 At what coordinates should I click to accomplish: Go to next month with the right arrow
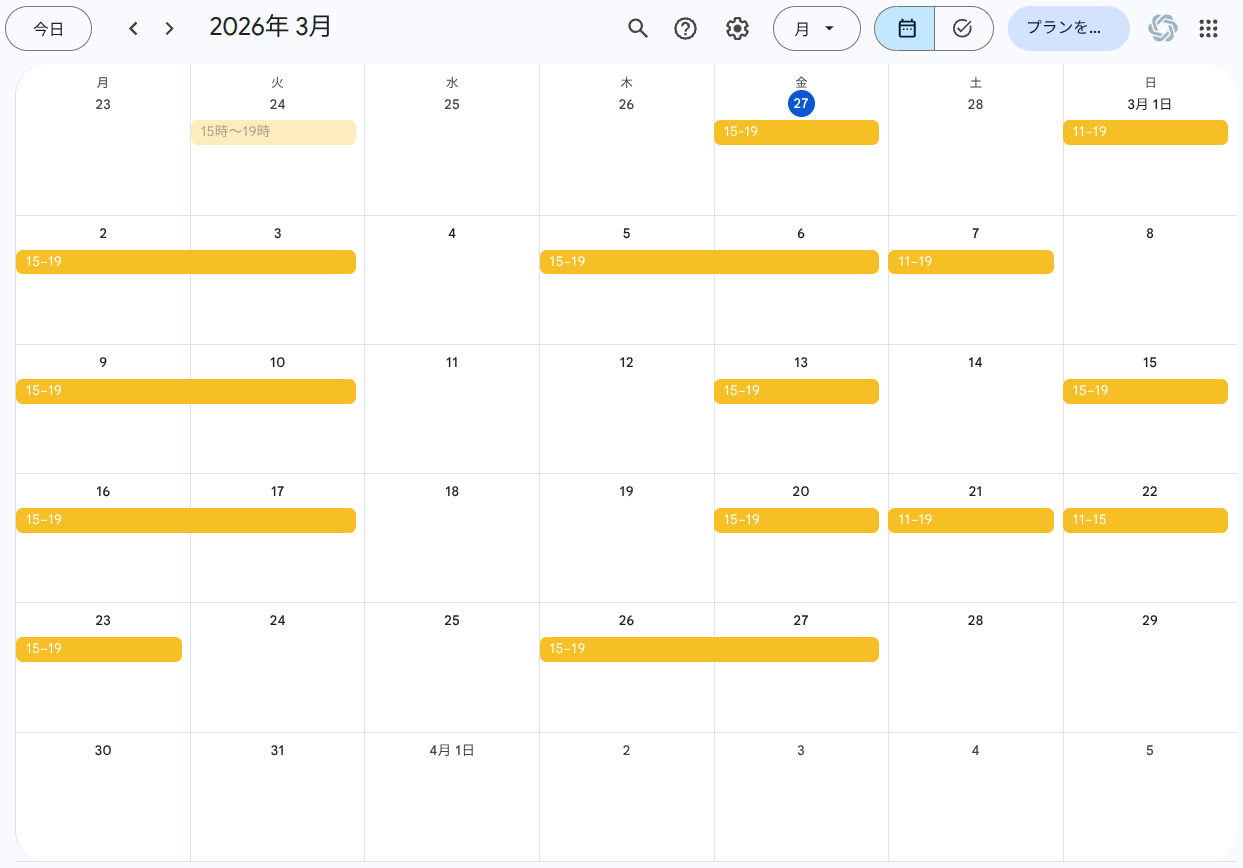(169, 28)
